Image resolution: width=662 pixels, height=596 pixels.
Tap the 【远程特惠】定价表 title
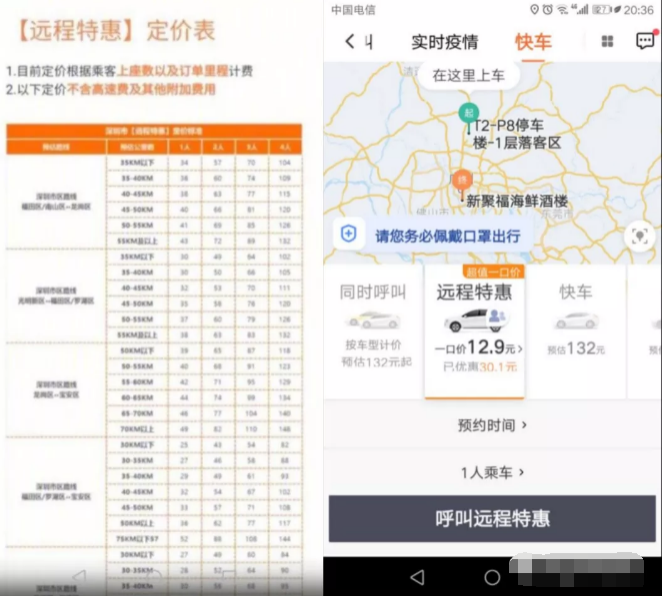(117, 31)
